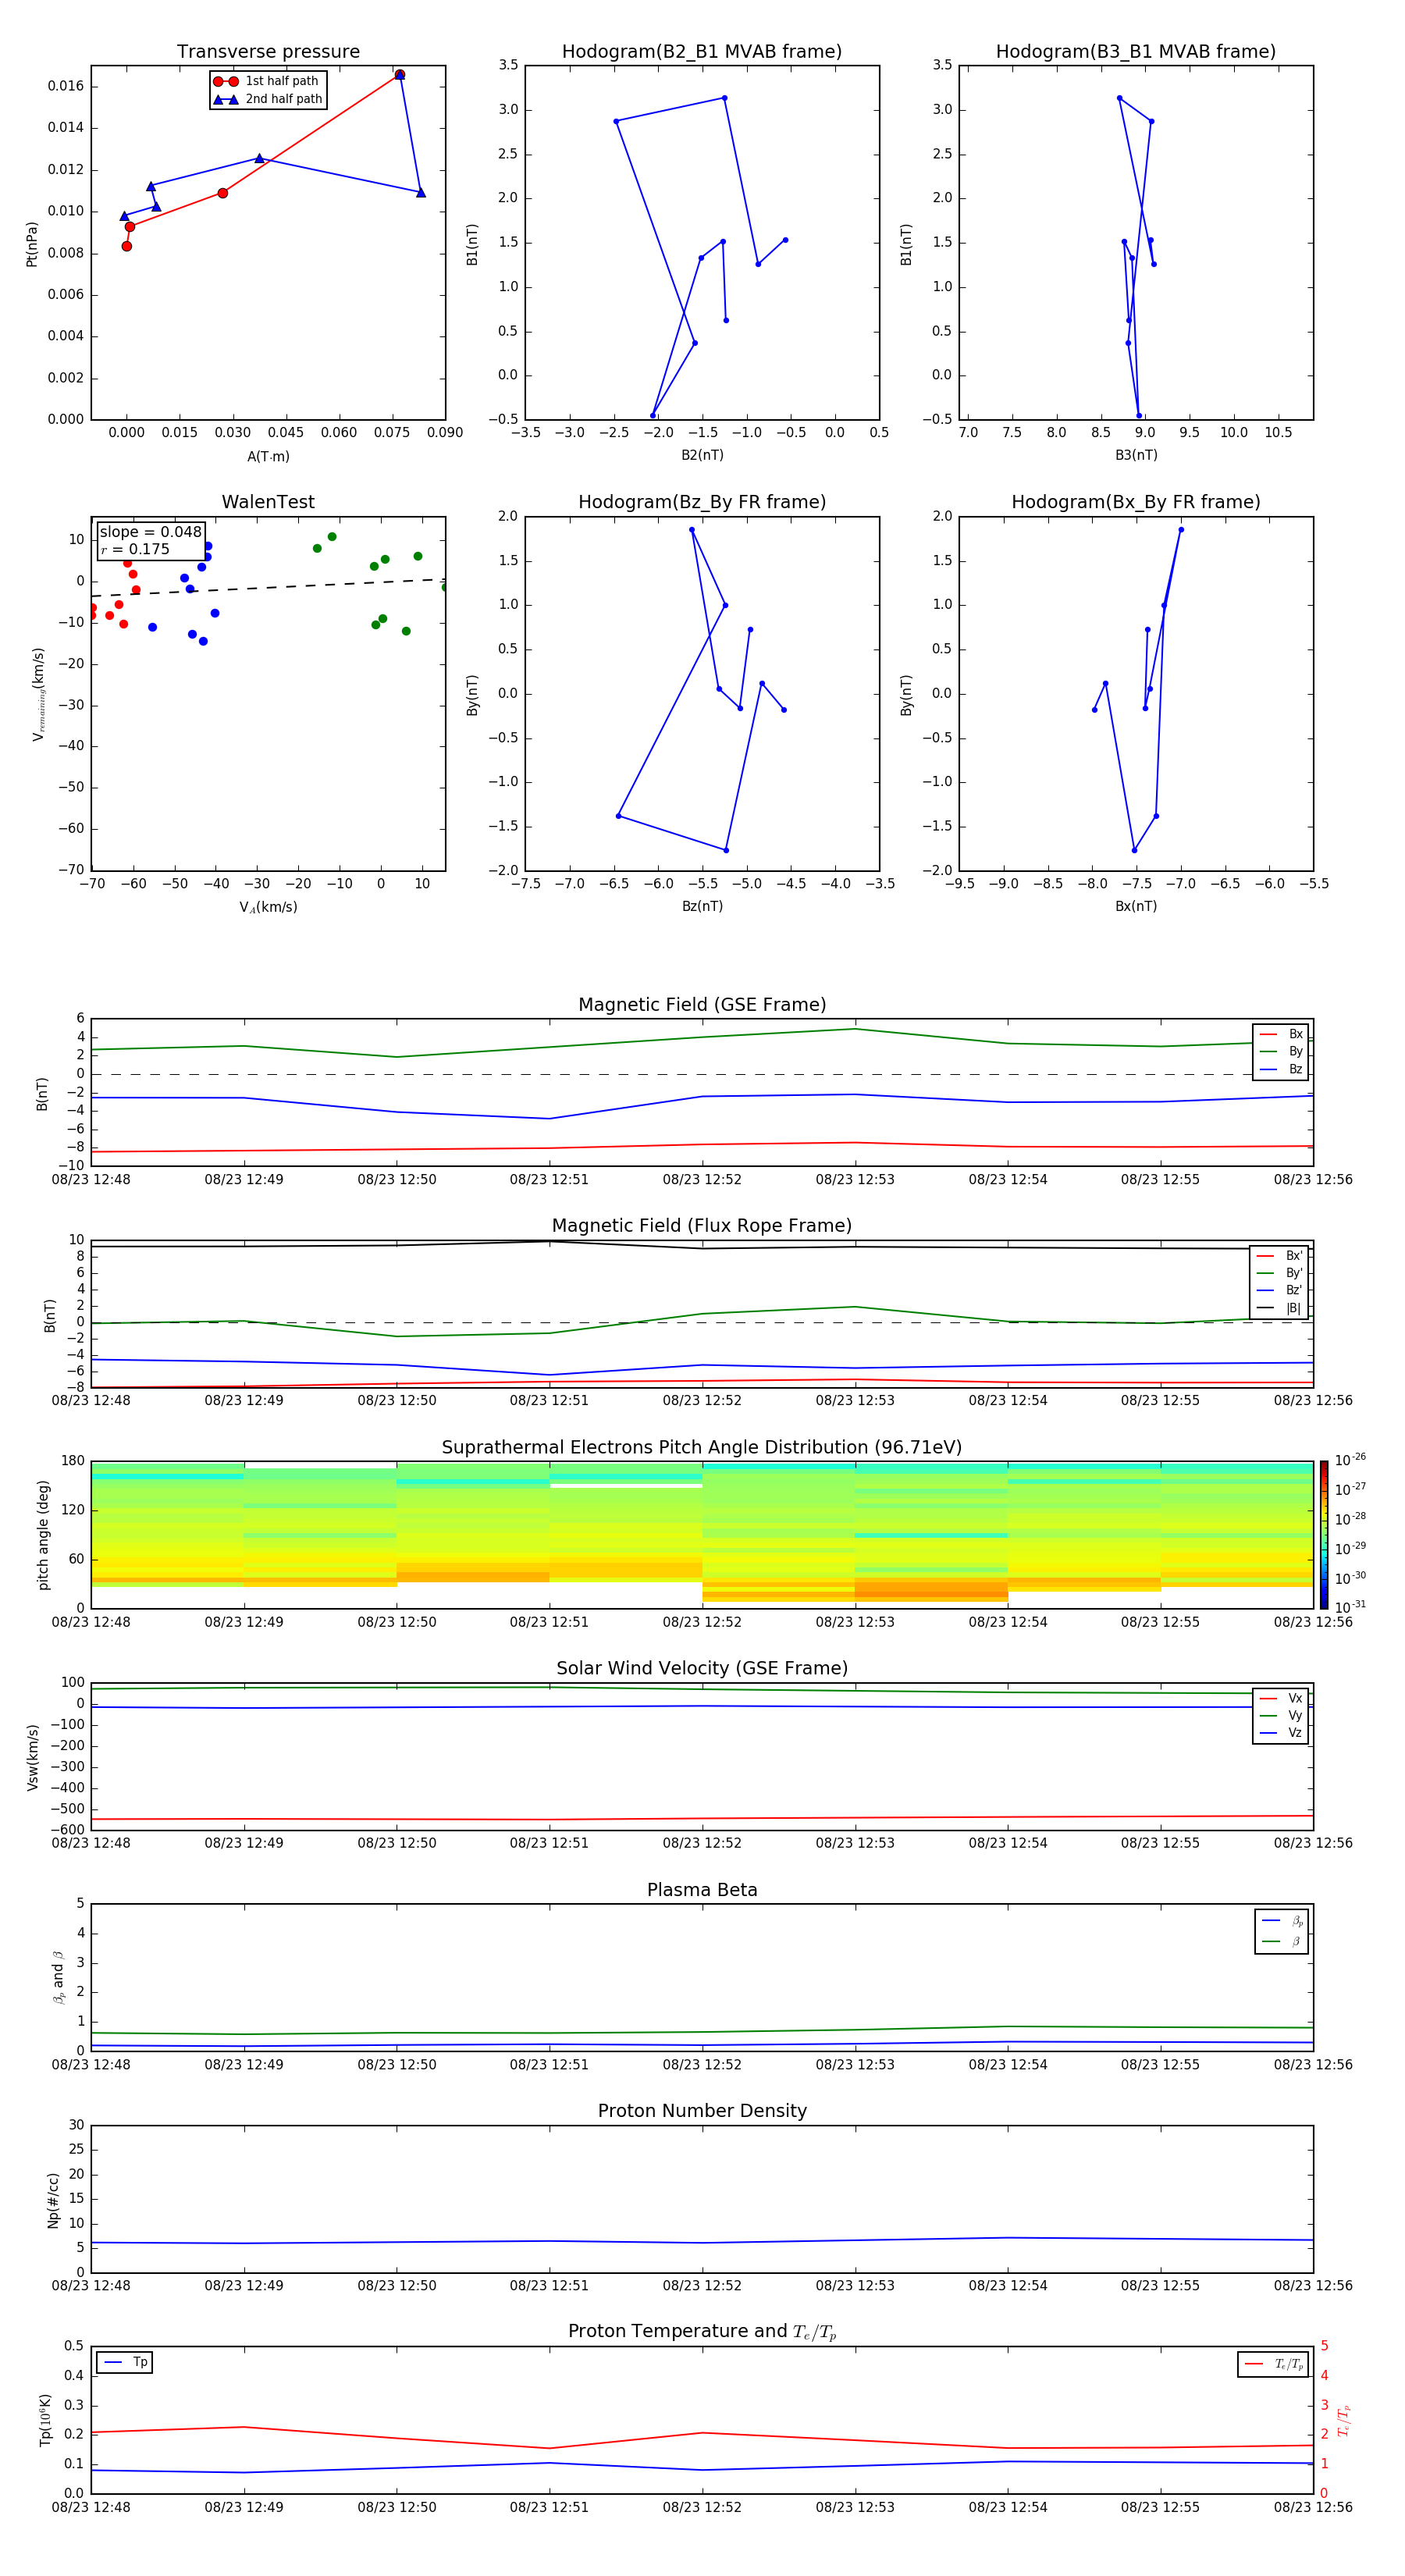
Task: Click the '2nd half path' legend entry
Action: pos(268,99)
